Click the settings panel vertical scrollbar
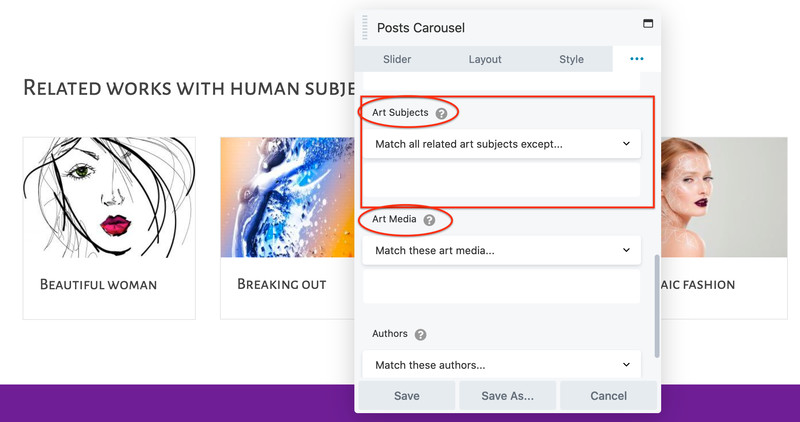The height and width of the screenshot is (422, 800). [x=657, y=305]
